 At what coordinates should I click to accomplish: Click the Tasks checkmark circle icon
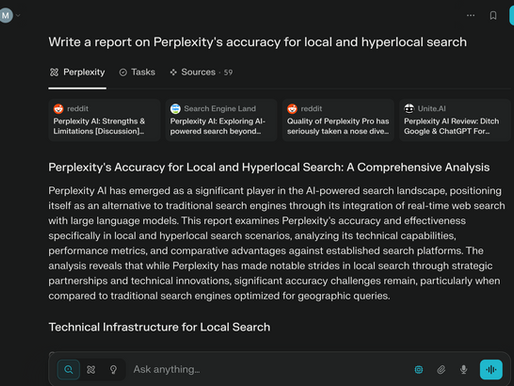click(x=123, y=72)
